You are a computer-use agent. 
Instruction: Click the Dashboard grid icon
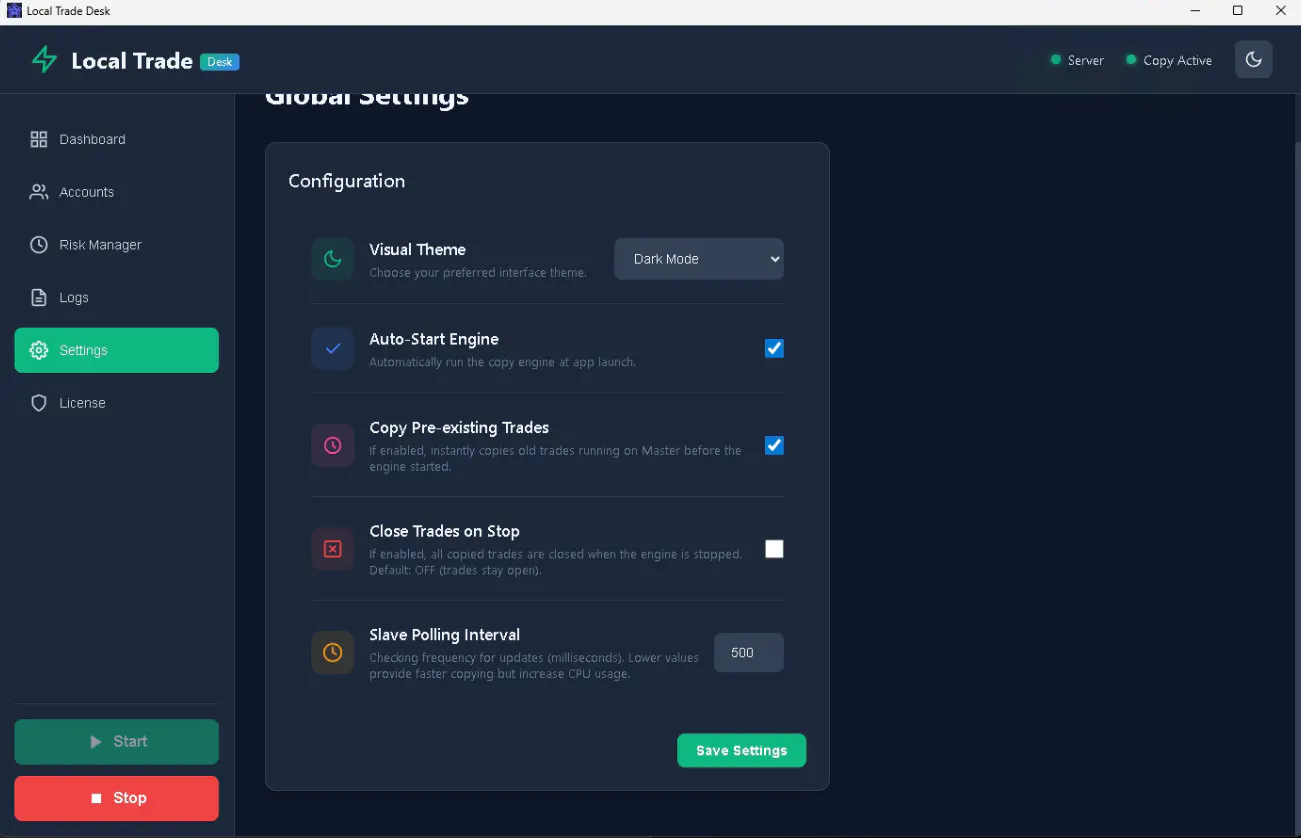(x=39, y=139)
